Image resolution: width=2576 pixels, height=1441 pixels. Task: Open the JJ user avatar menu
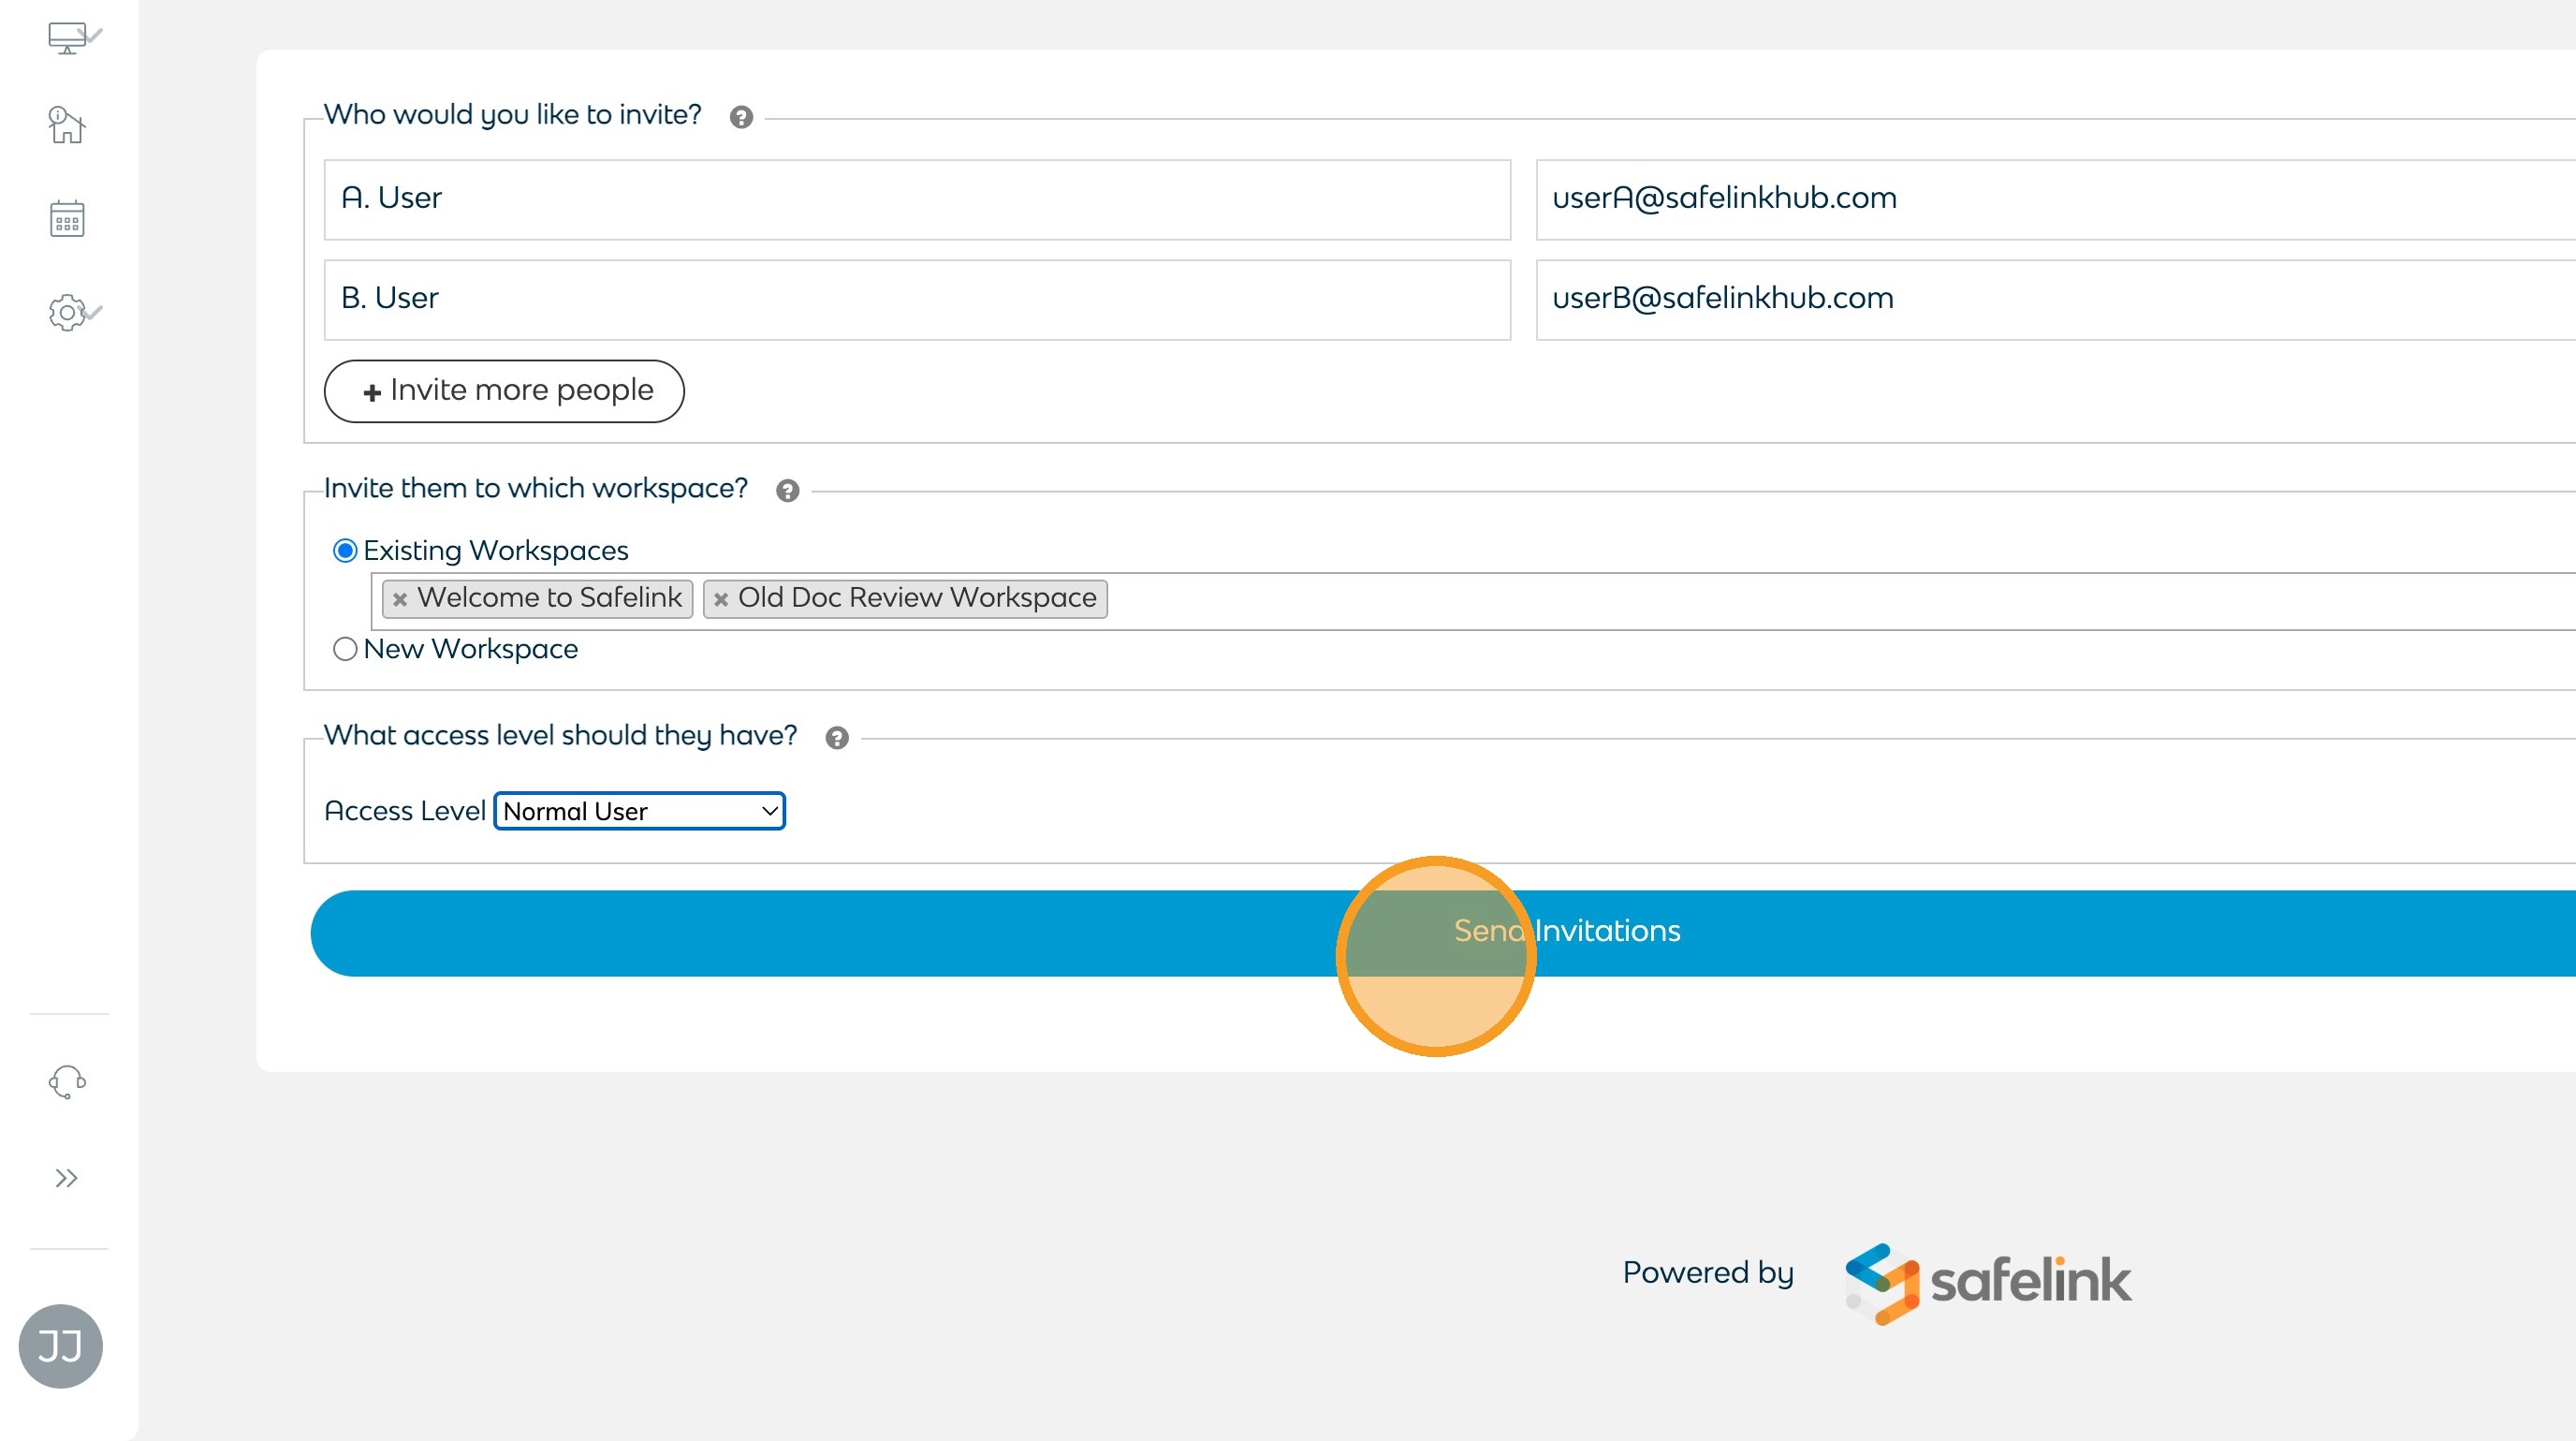pyautogui.click(x=60, y=1346)
